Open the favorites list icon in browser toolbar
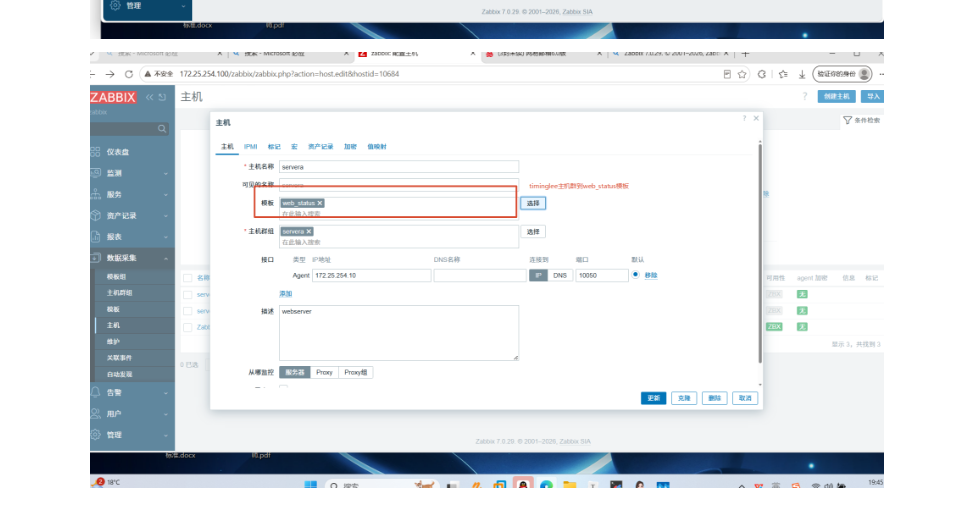955x505 pixels. 783,74
